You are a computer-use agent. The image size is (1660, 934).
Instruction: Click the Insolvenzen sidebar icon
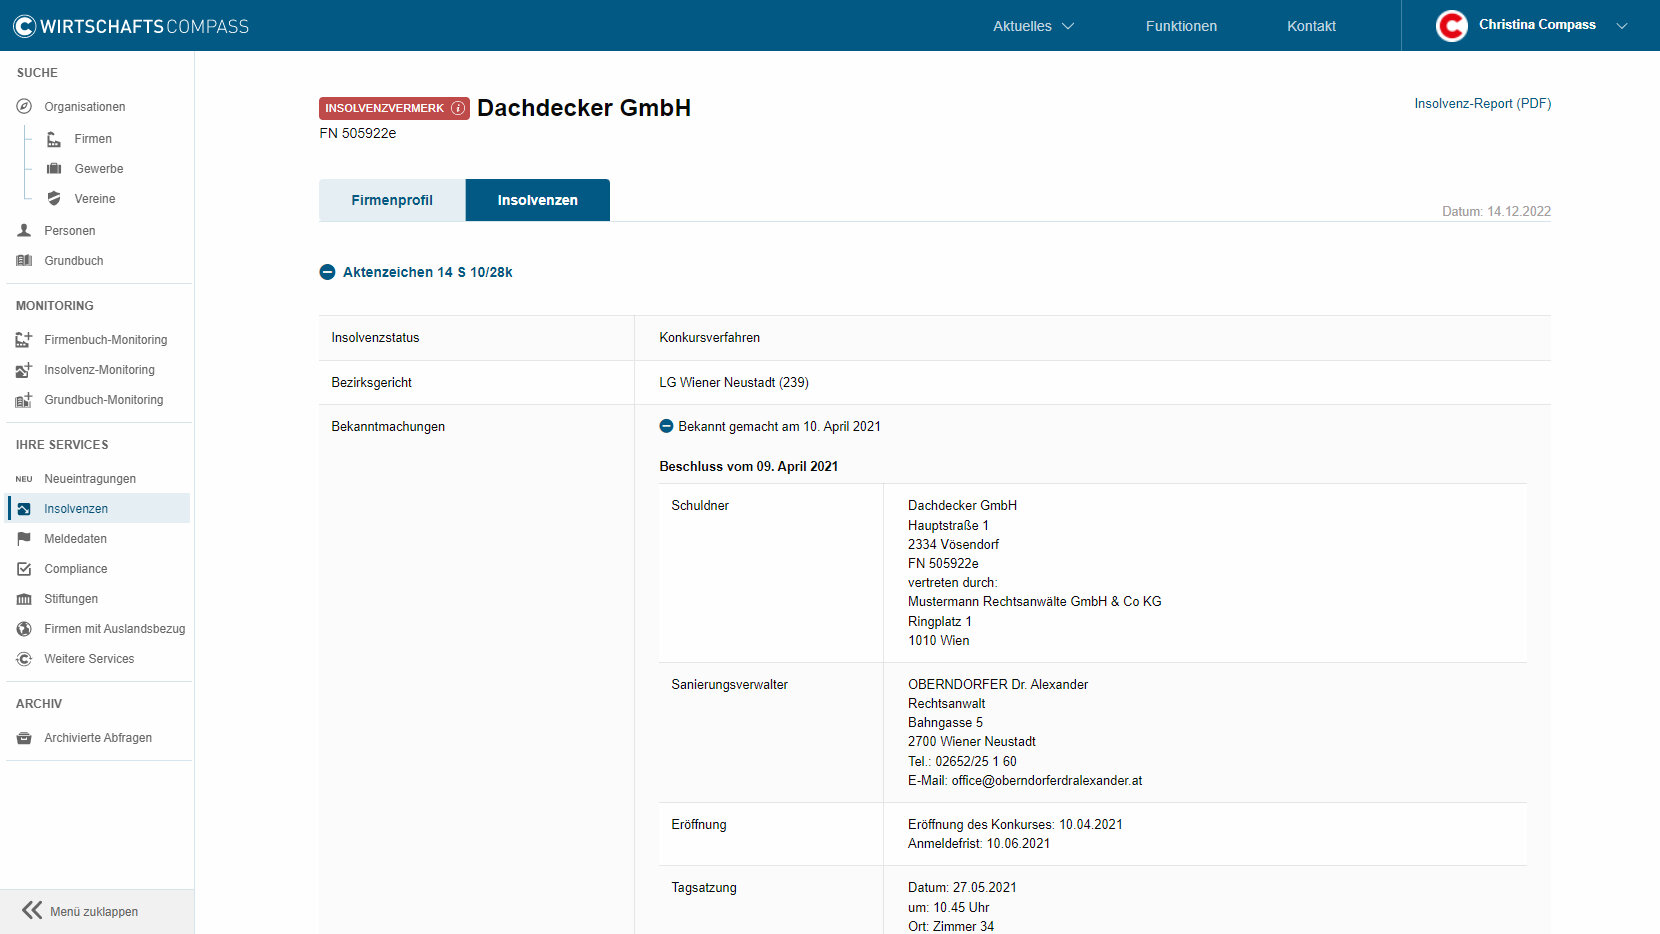pos(24,509)
